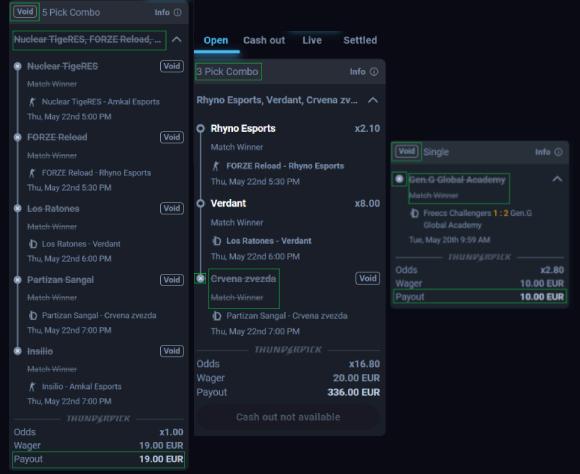Click the Void label on Single bet header
Viewport: 580px width, 474px height.
(407, 151)
